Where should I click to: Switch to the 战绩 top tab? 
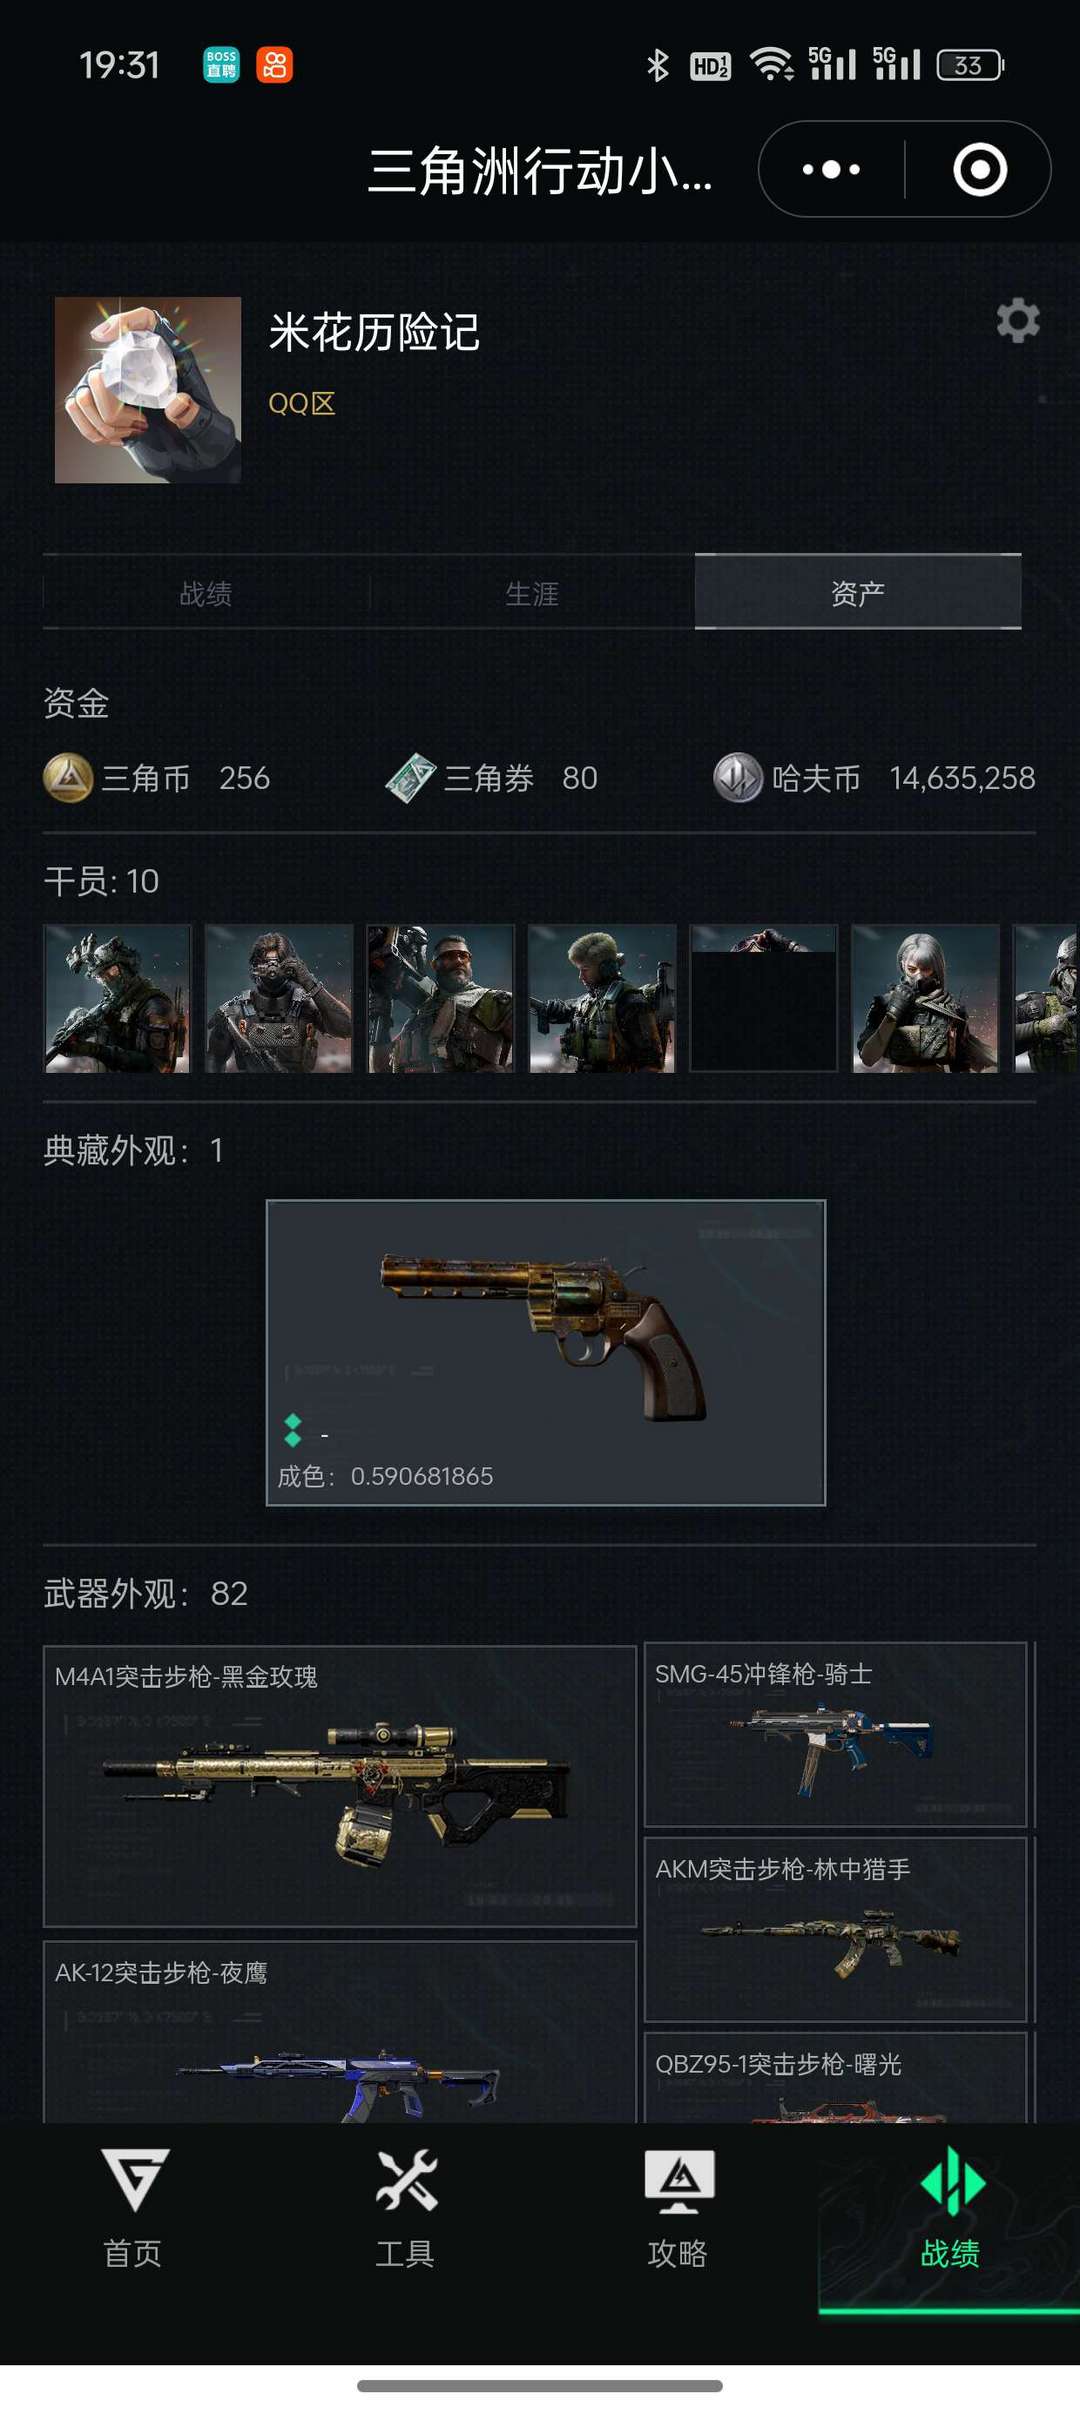[206, 593]
